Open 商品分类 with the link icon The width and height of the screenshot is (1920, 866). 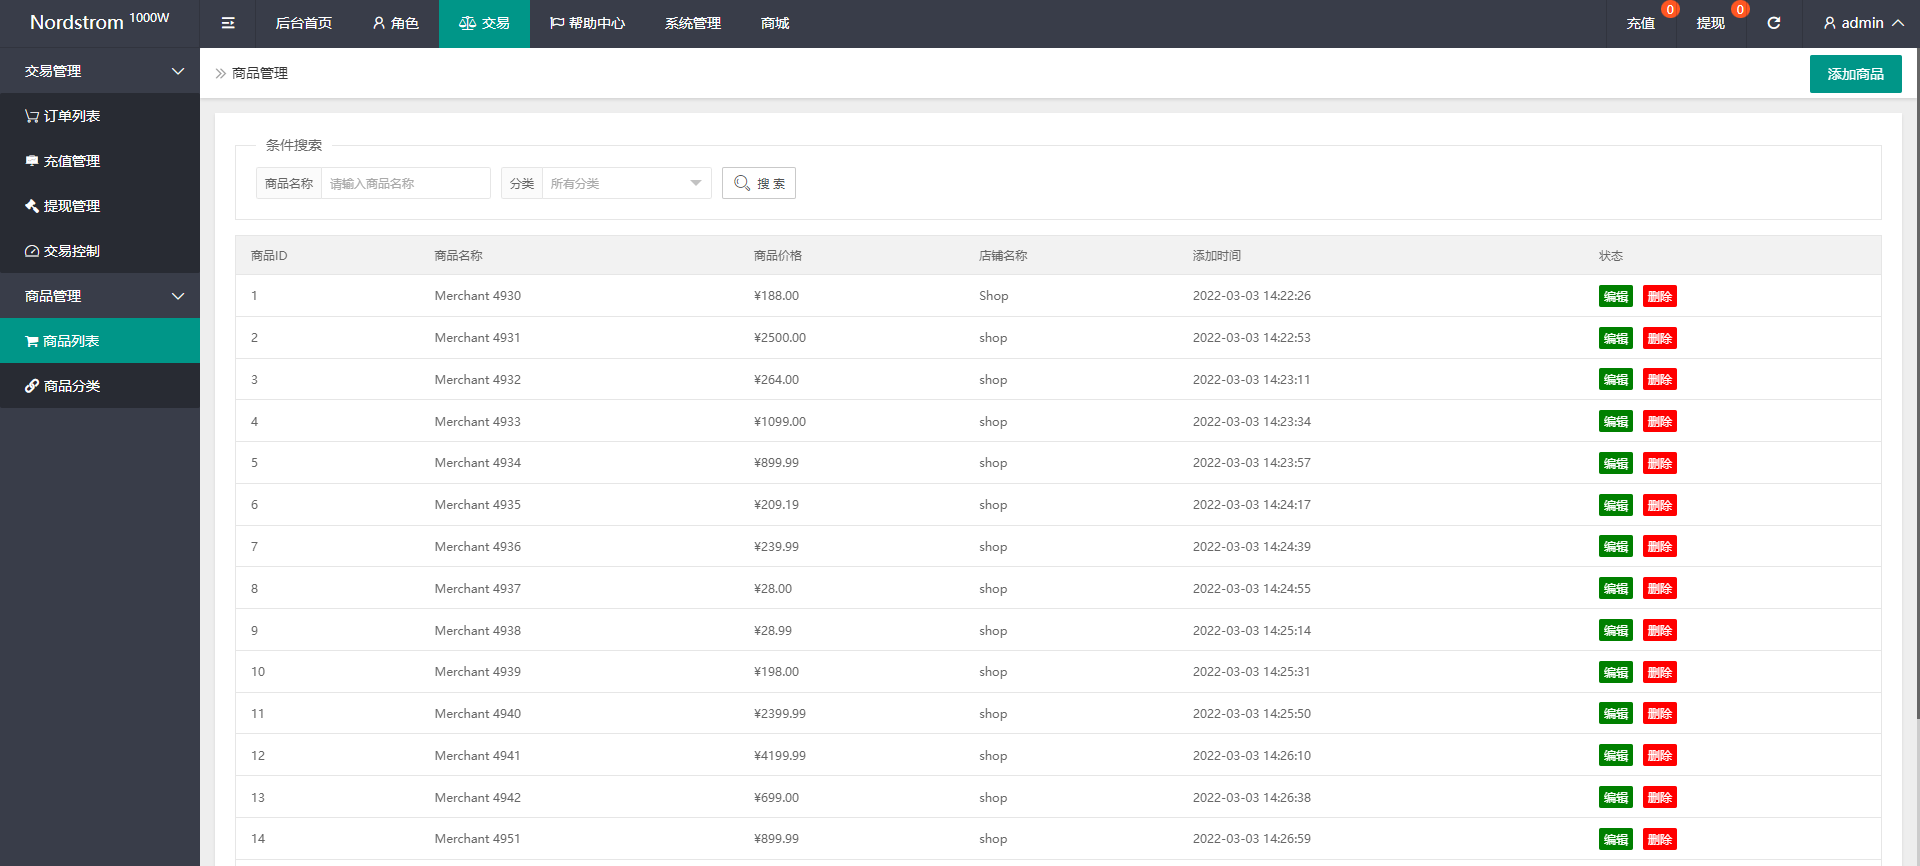click(63, 386)
